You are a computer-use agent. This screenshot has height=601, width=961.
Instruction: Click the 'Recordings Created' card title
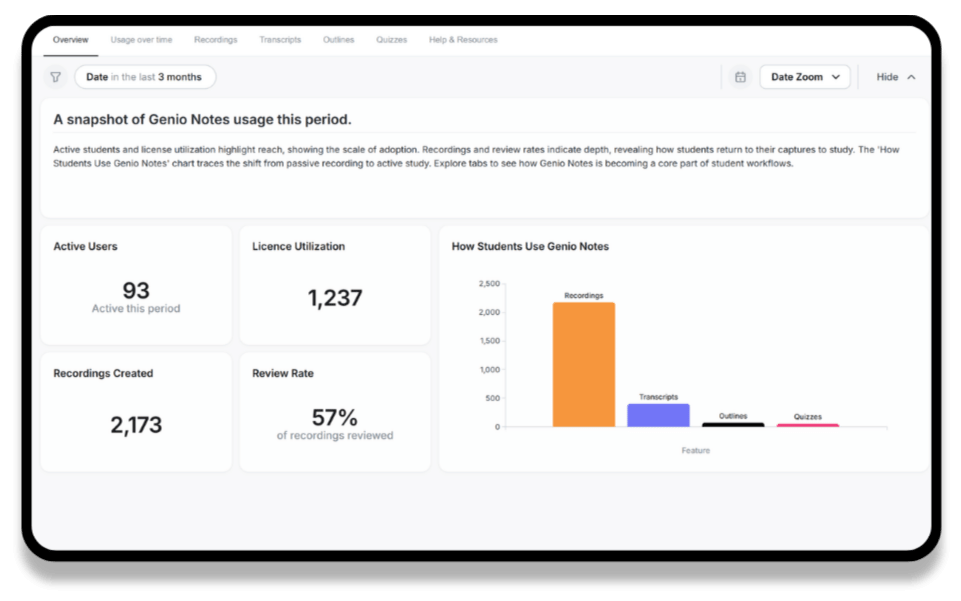click(103, 374)
